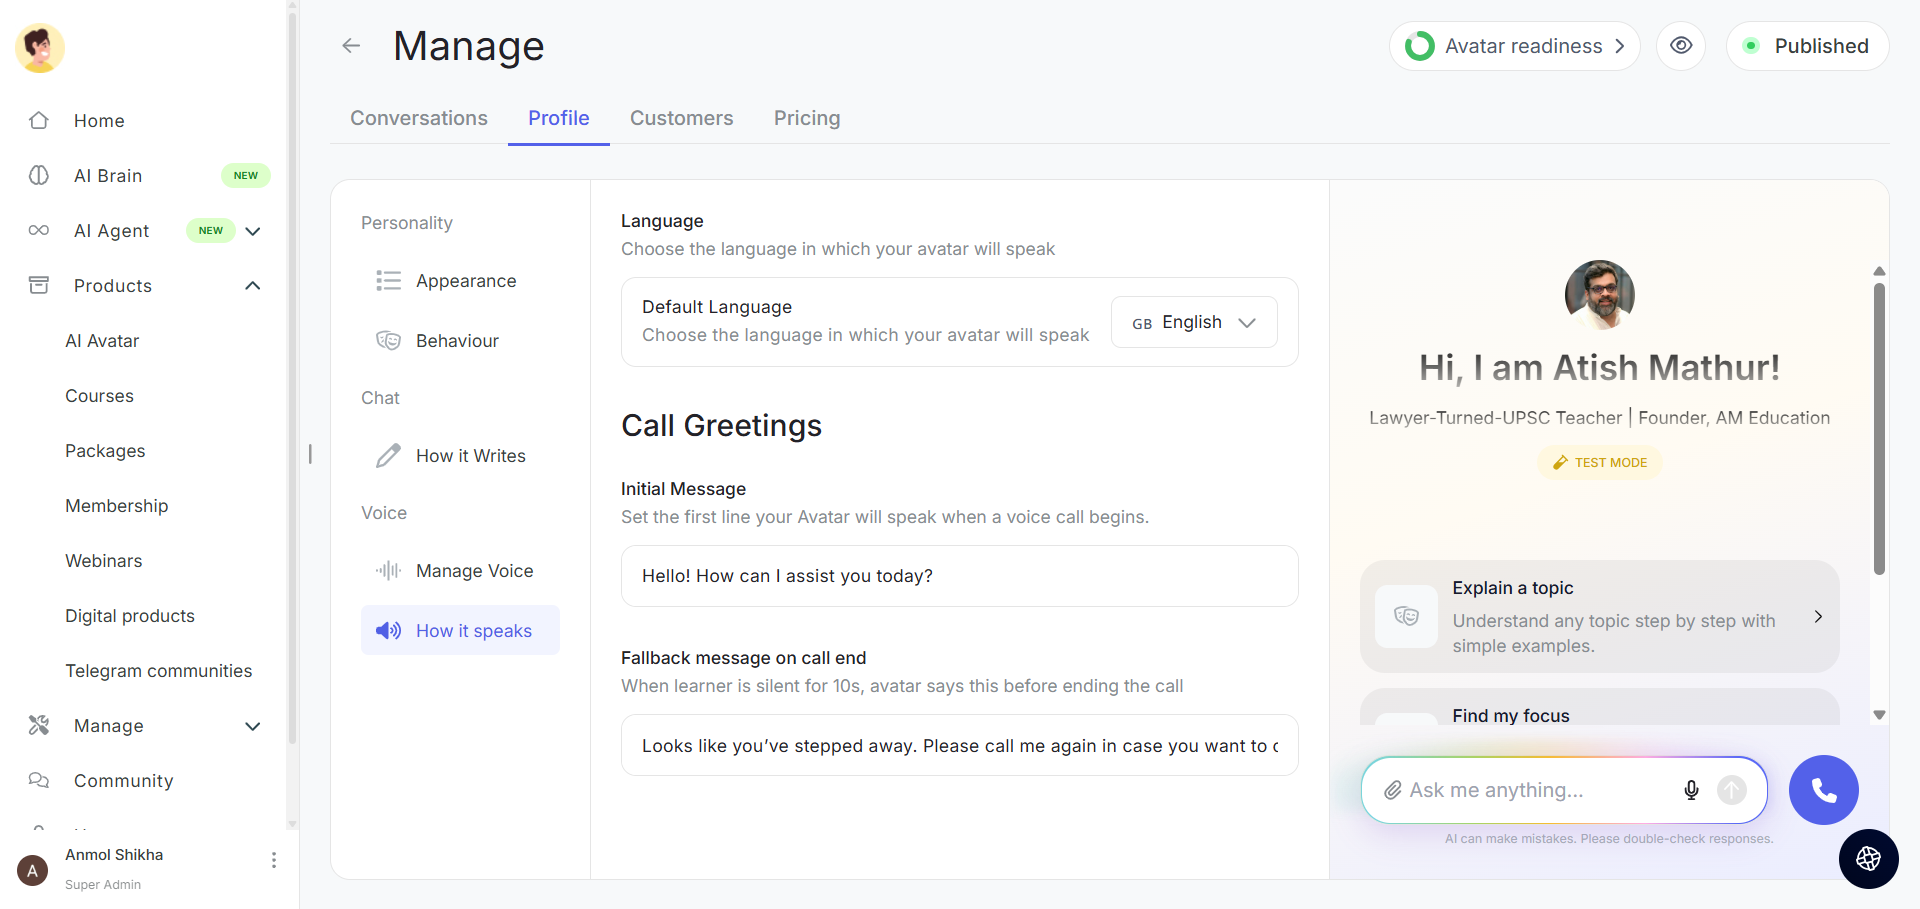Switch to the Conversations tab
This screenshot has width=1920, height=909.
[x=419, y=118]
